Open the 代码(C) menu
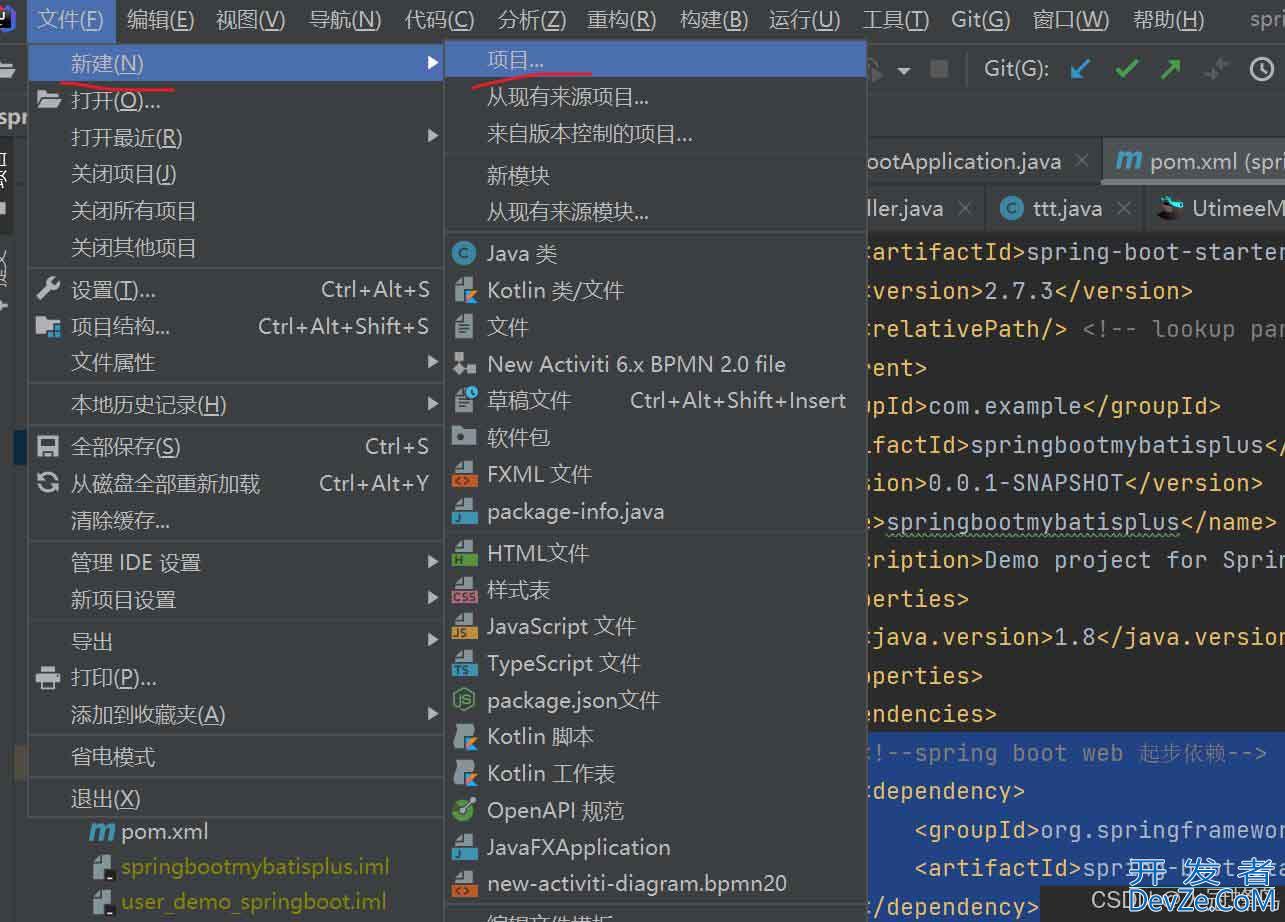This screenshot has width=1285, height=922. tap(440, 19)
